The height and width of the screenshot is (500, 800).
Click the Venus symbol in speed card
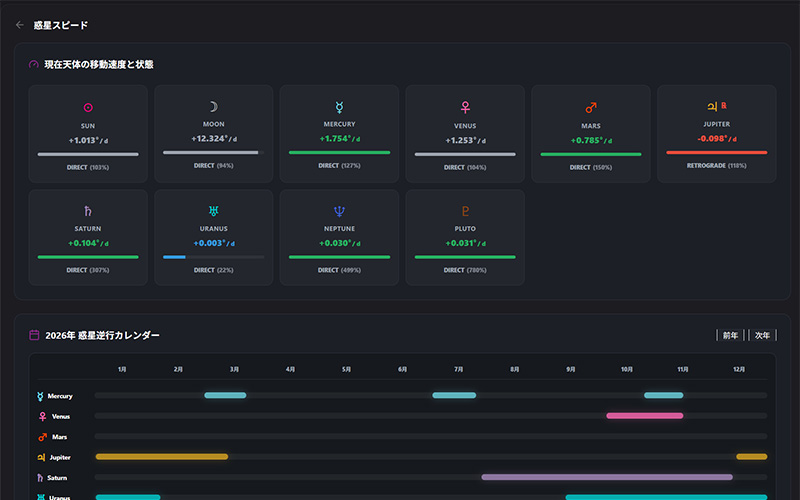click(x=465, y=107)
